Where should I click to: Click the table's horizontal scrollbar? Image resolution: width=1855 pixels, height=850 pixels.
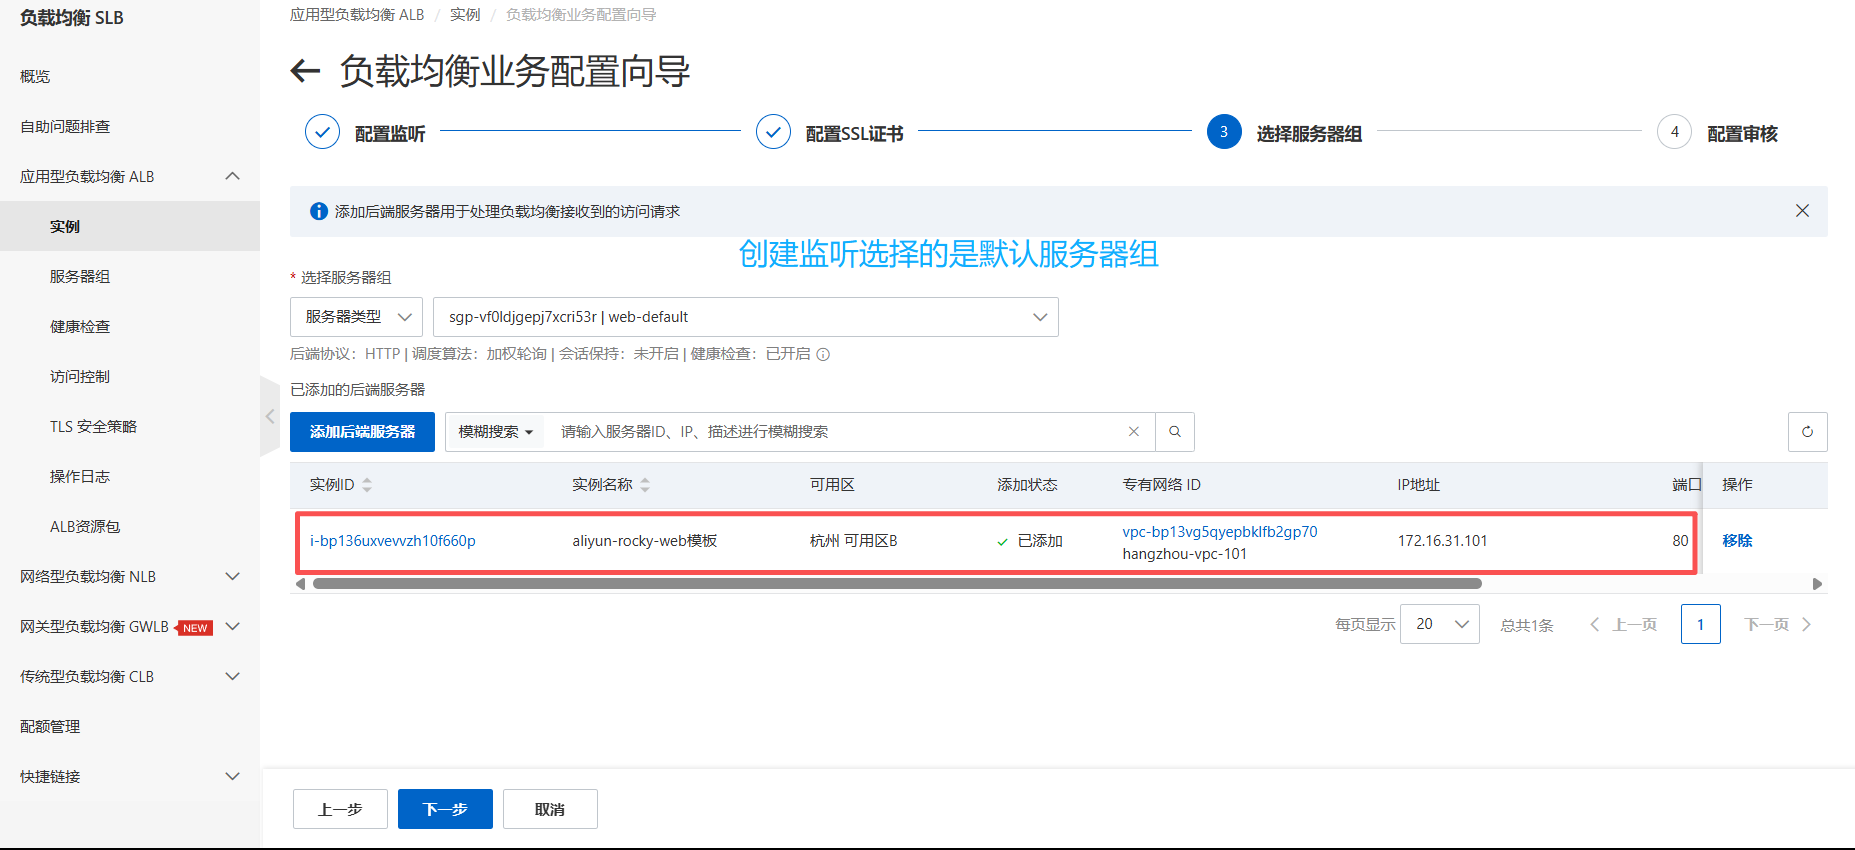pos(897,584)
